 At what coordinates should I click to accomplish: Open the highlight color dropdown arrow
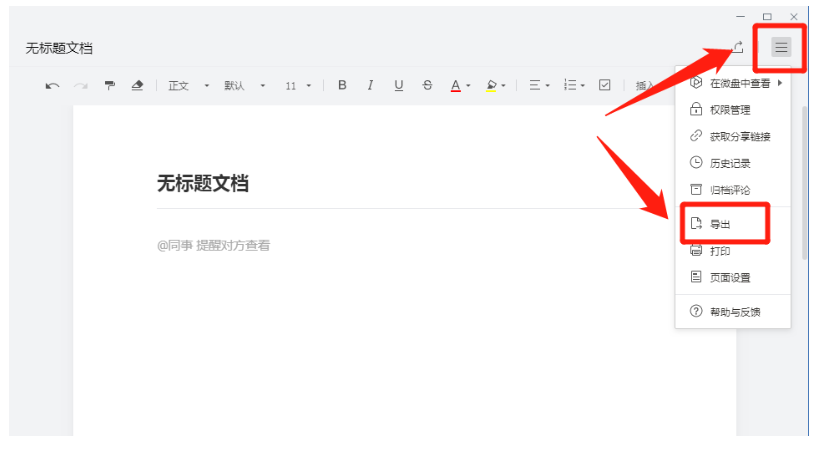503,85
